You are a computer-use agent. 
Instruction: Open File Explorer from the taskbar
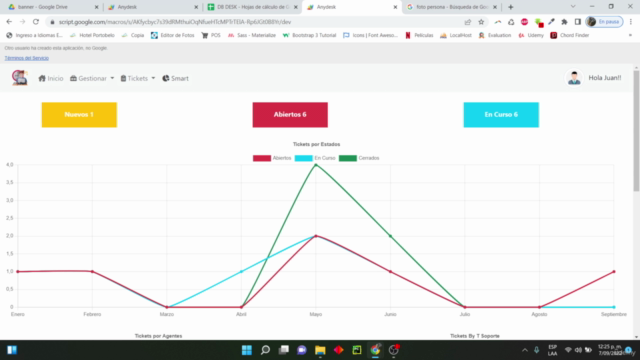(320, 350)
